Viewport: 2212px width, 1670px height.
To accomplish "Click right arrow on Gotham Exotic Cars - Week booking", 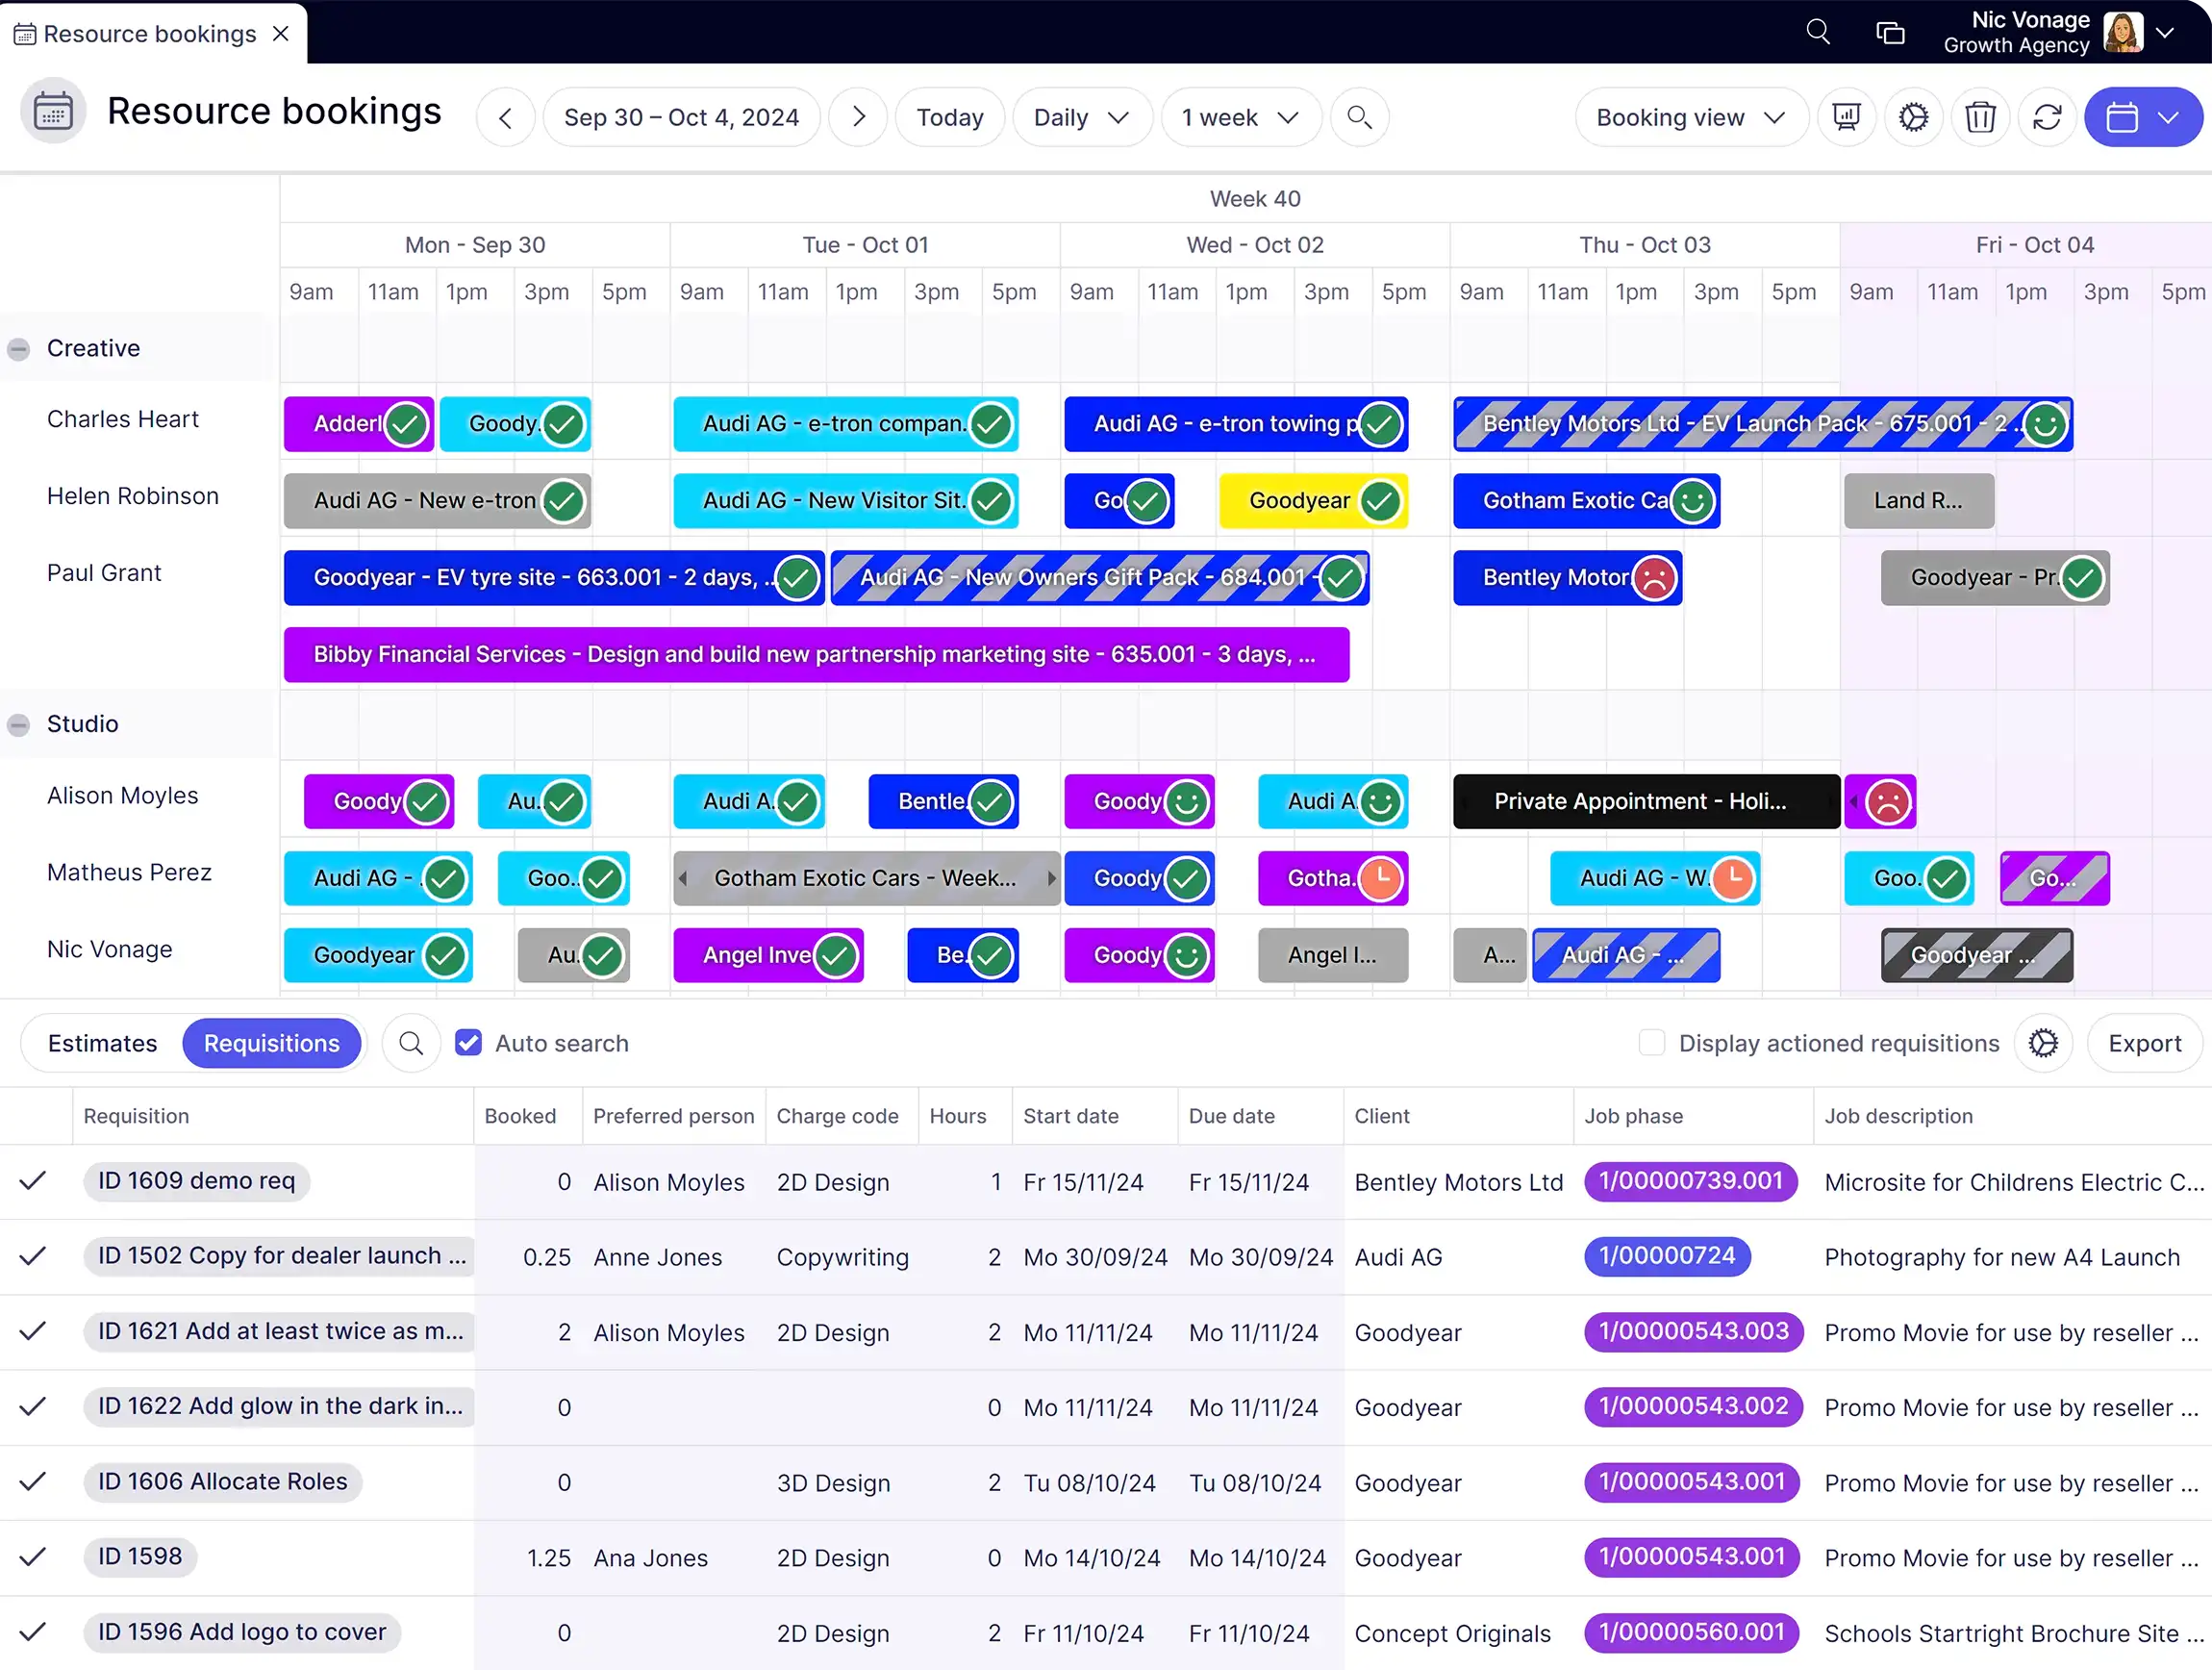I will [1051, 878].
